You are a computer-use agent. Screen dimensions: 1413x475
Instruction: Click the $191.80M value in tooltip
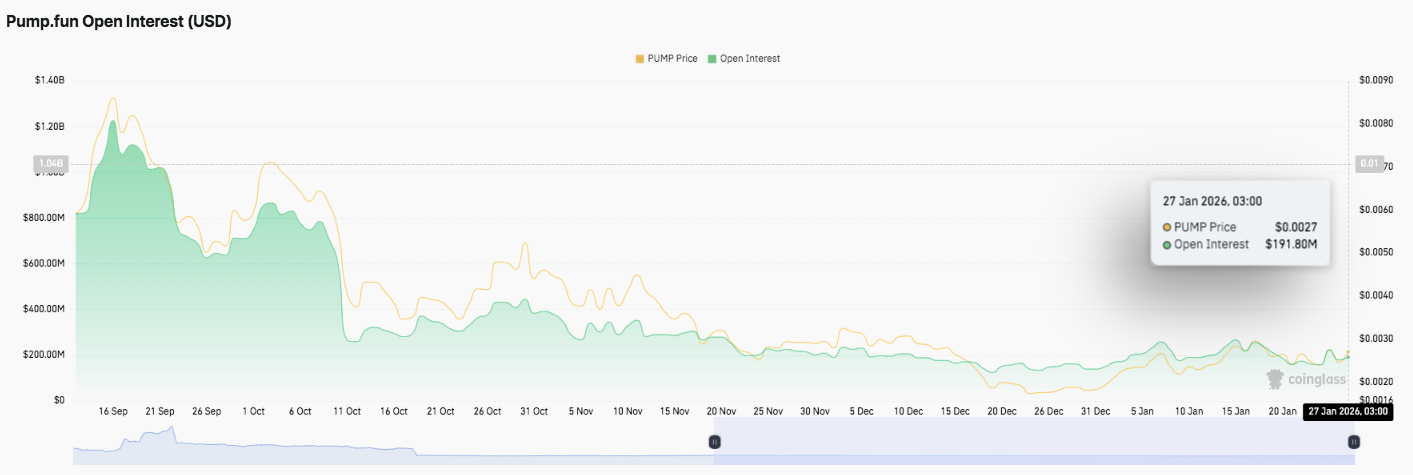[x=1292, y=244]
